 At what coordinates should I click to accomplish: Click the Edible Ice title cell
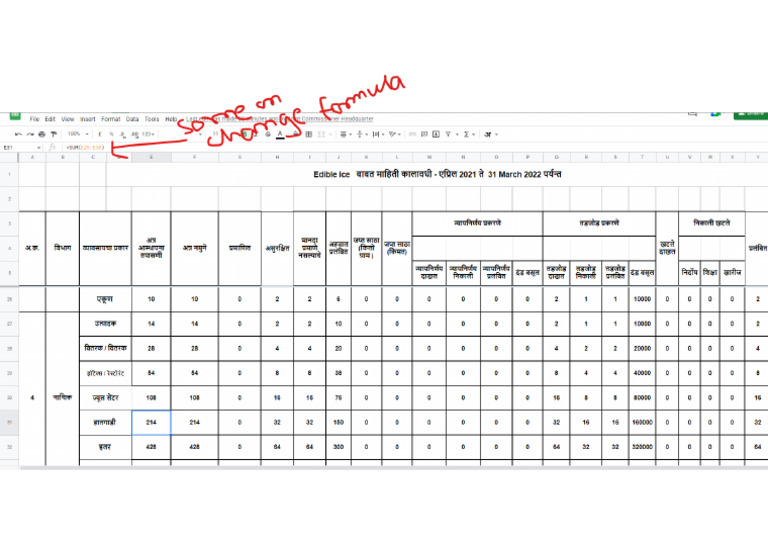(437, 174)
